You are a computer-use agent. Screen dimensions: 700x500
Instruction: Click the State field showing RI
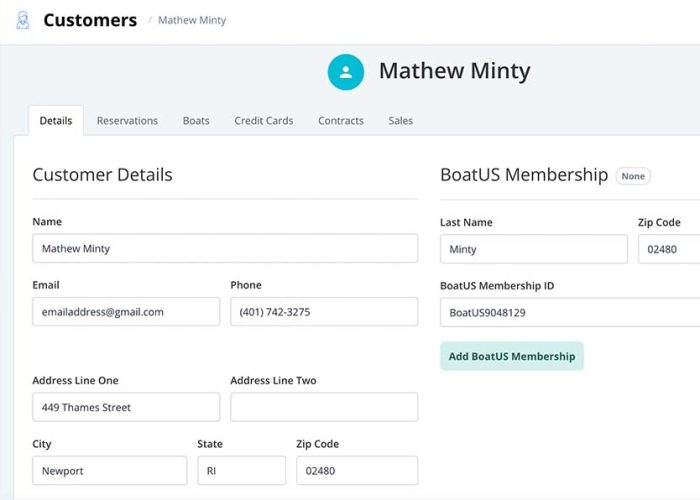click(x=242, y=471)
